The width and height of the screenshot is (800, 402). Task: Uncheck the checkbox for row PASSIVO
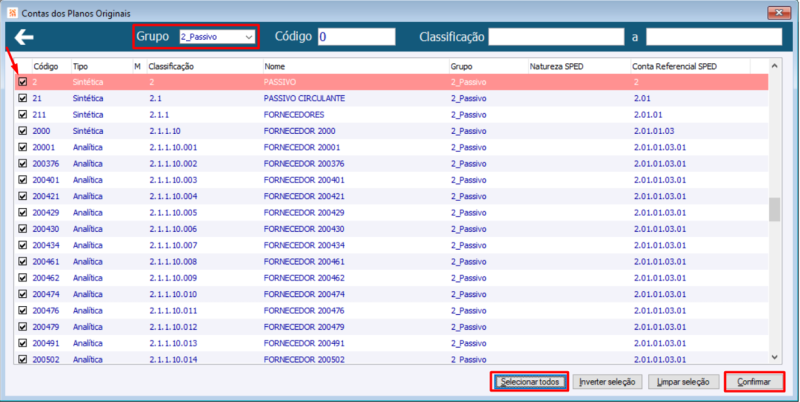(22, 82)
